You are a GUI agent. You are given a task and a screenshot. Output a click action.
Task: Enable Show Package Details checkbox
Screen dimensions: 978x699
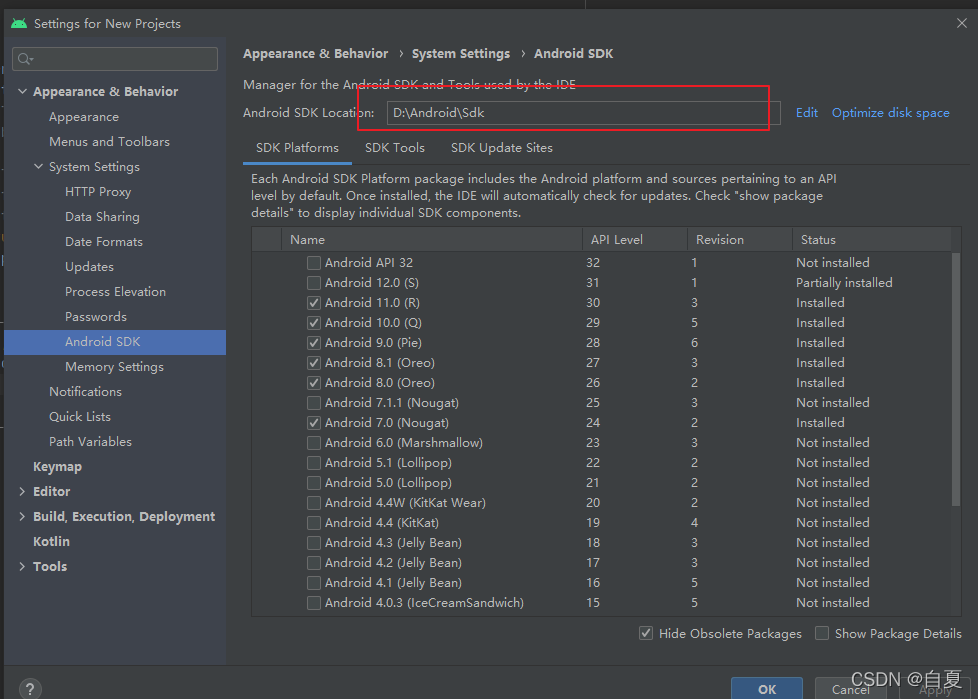click(x=822, y=634)
